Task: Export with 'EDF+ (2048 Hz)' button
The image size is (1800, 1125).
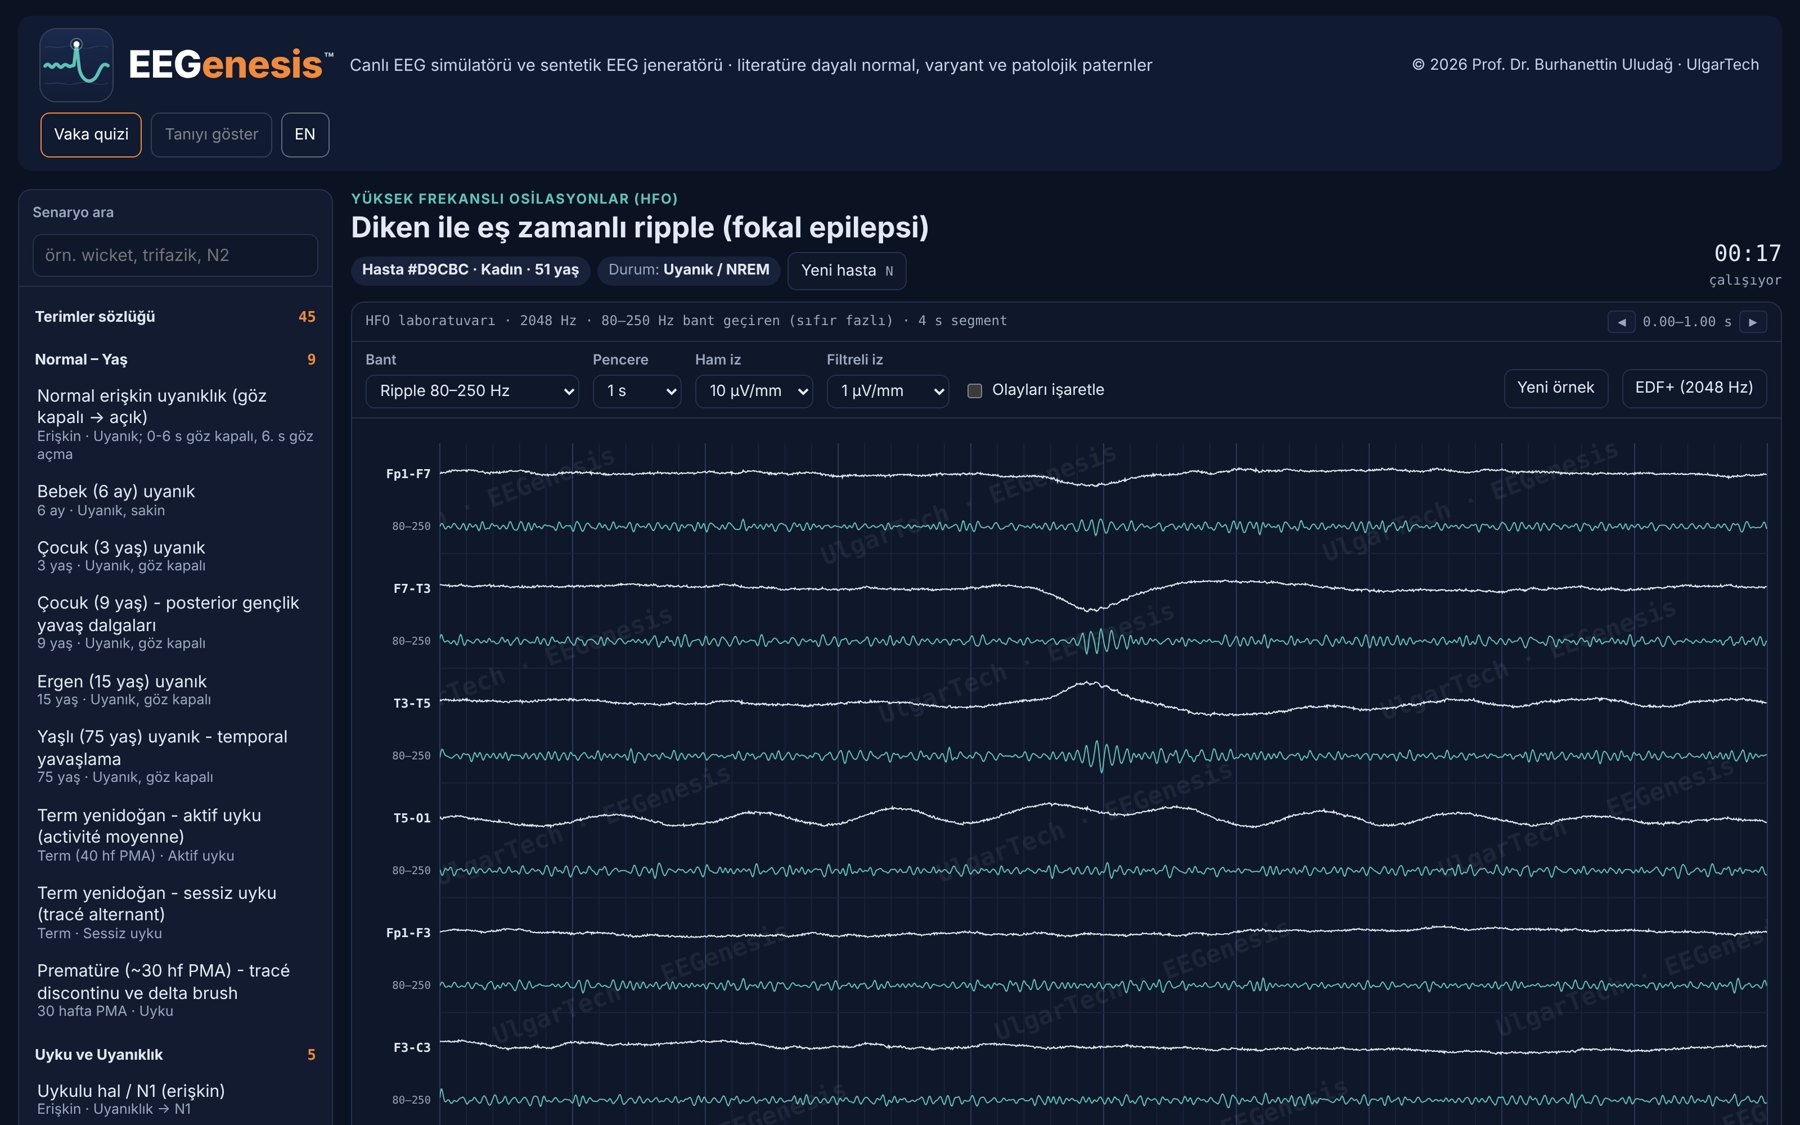Action: click(1694, 388)
